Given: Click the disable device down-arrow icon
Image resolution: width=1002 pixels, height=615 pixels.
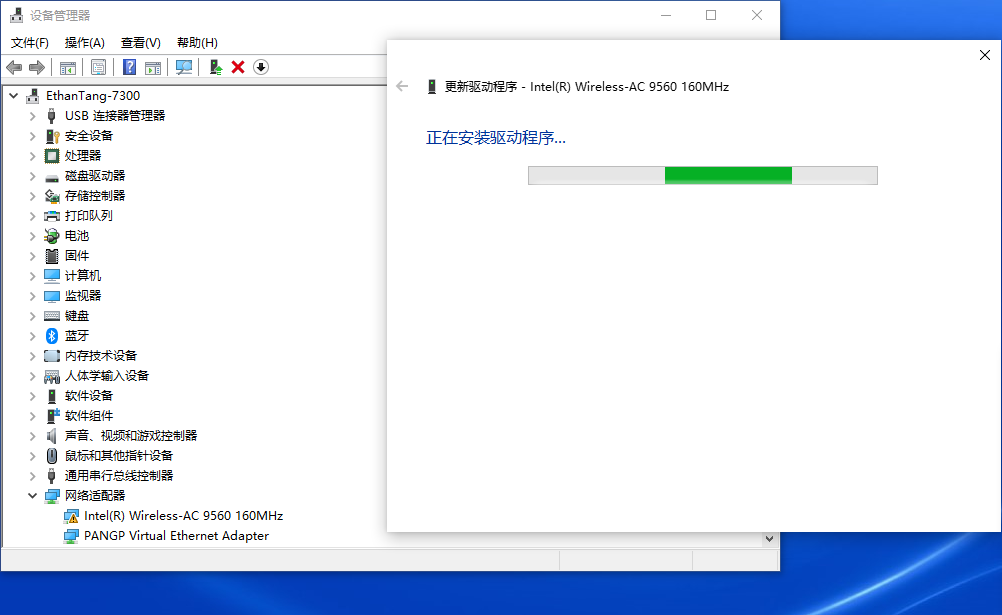Looking at the screenshot, I should coord(261,67).
